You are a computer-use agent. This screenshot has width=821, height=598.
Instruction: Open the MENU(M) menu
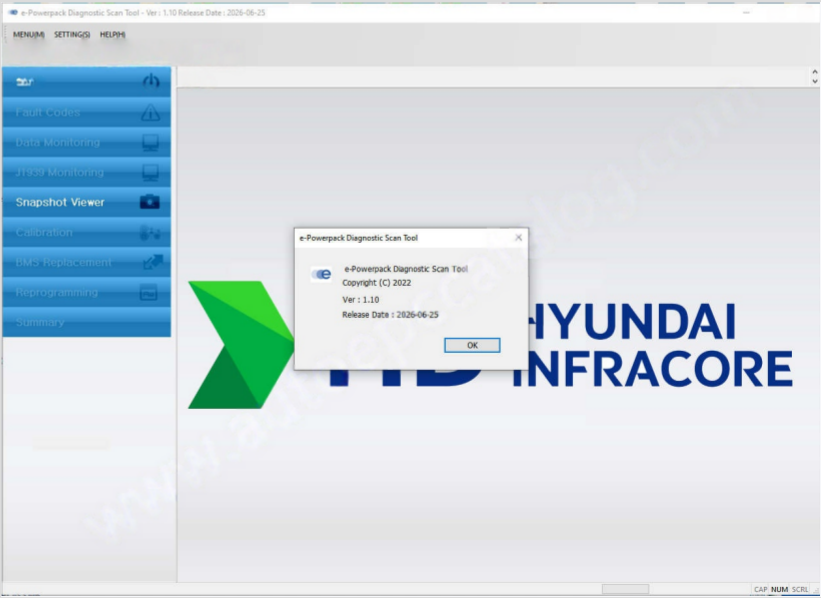pos(28,35)
